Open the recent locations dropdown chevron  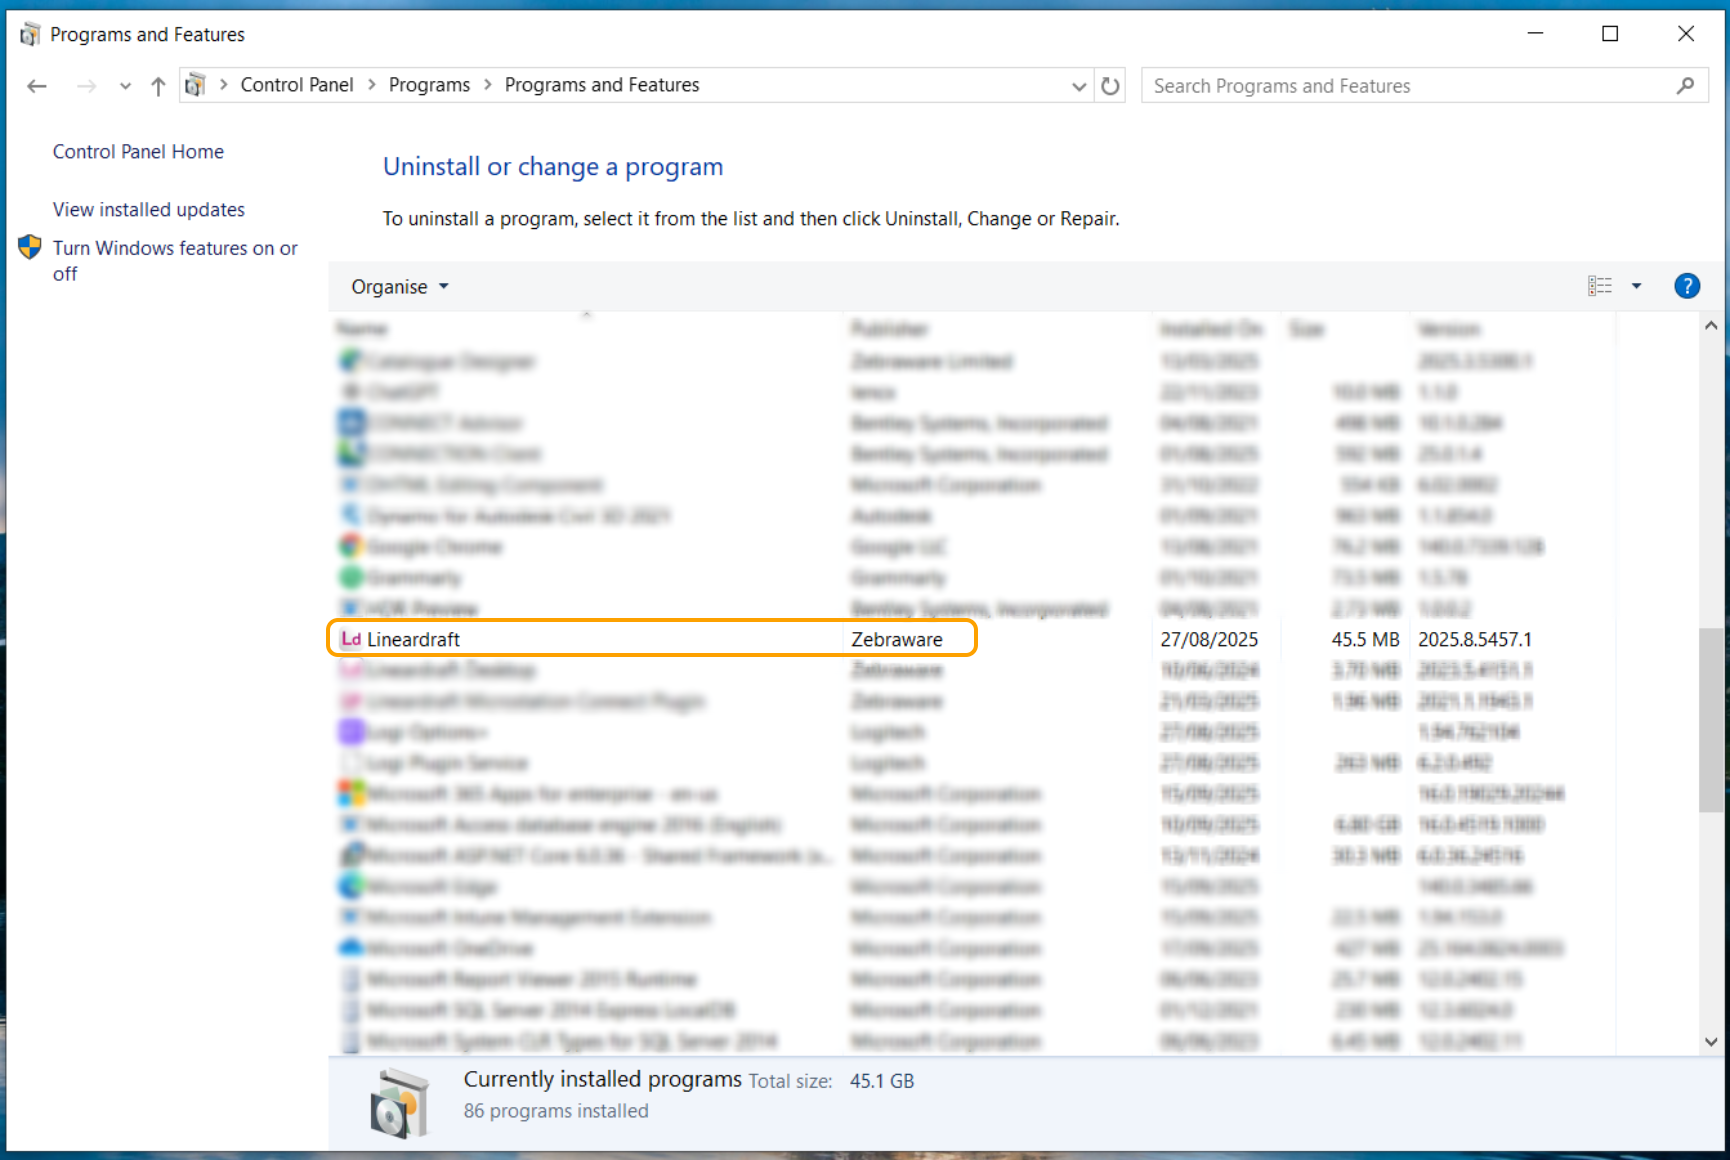[x=125, y=86]
